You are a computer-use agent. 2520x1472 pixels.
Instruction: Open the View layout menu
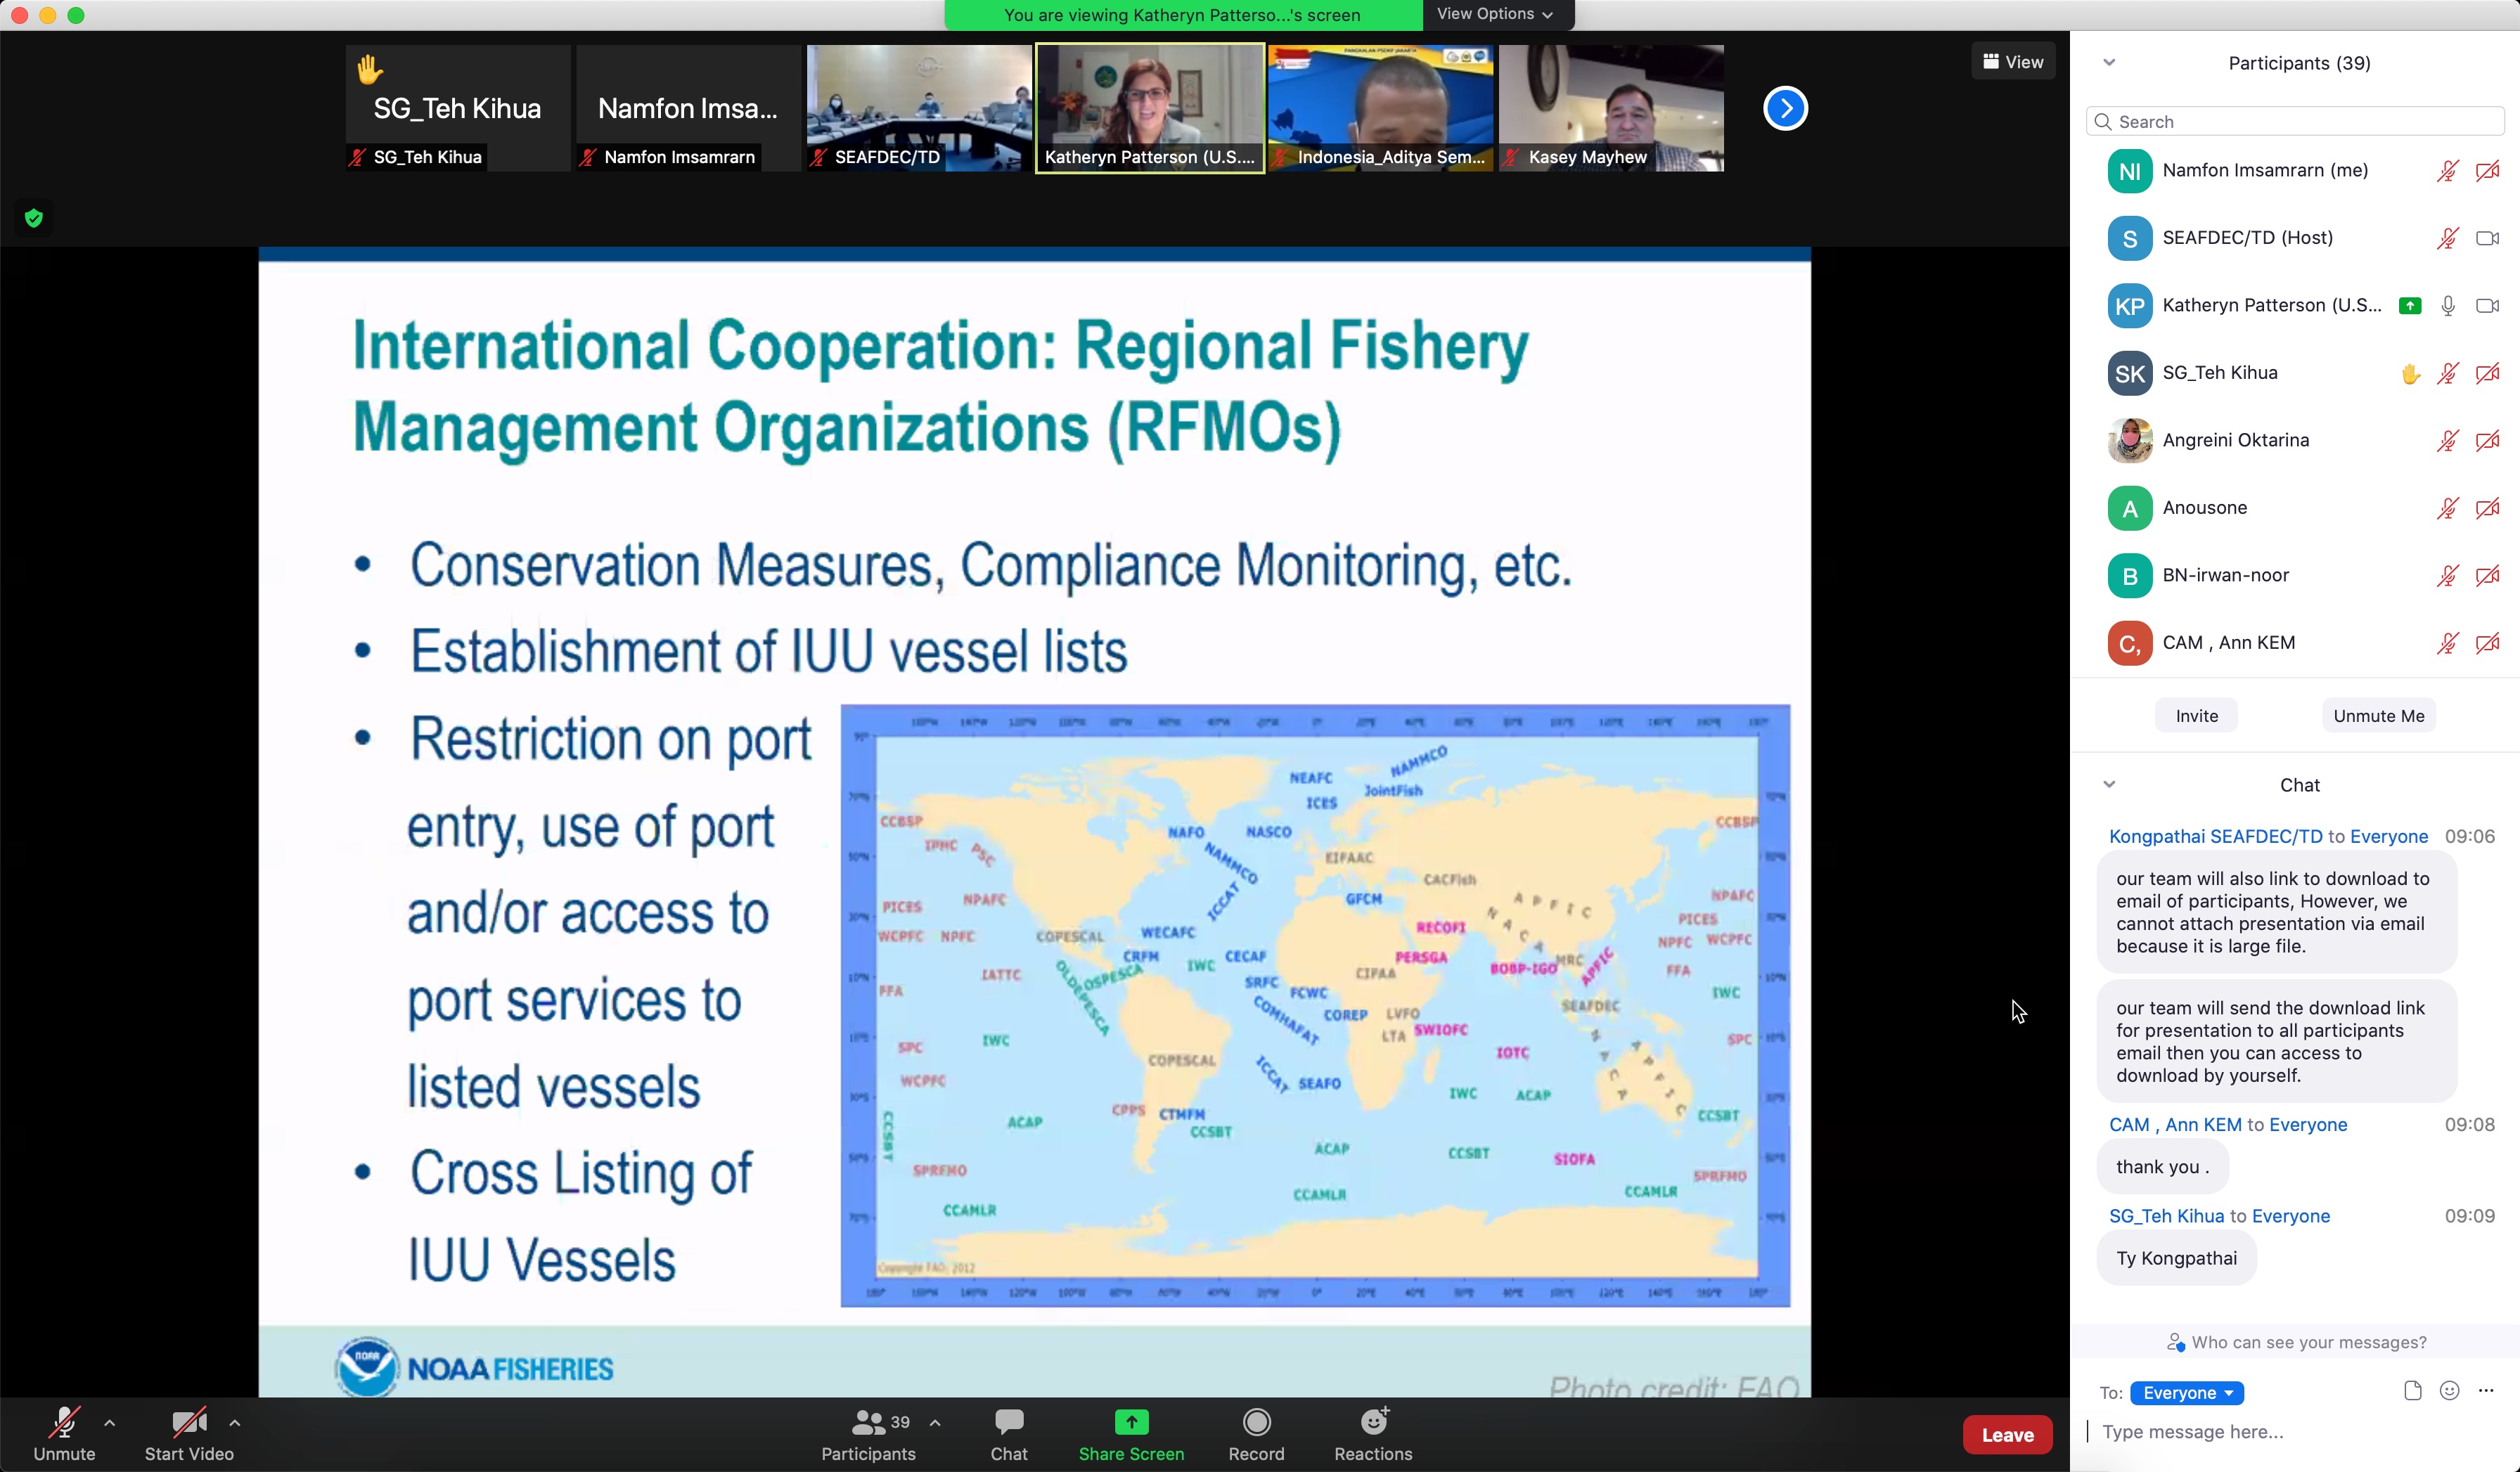(x=2013, y=62)
